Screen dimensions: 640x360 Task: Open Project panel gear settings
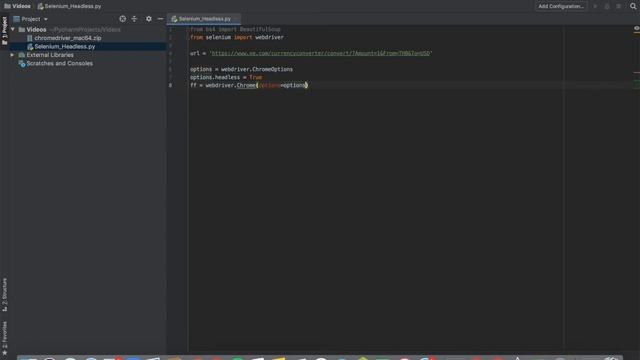point(149,19)
